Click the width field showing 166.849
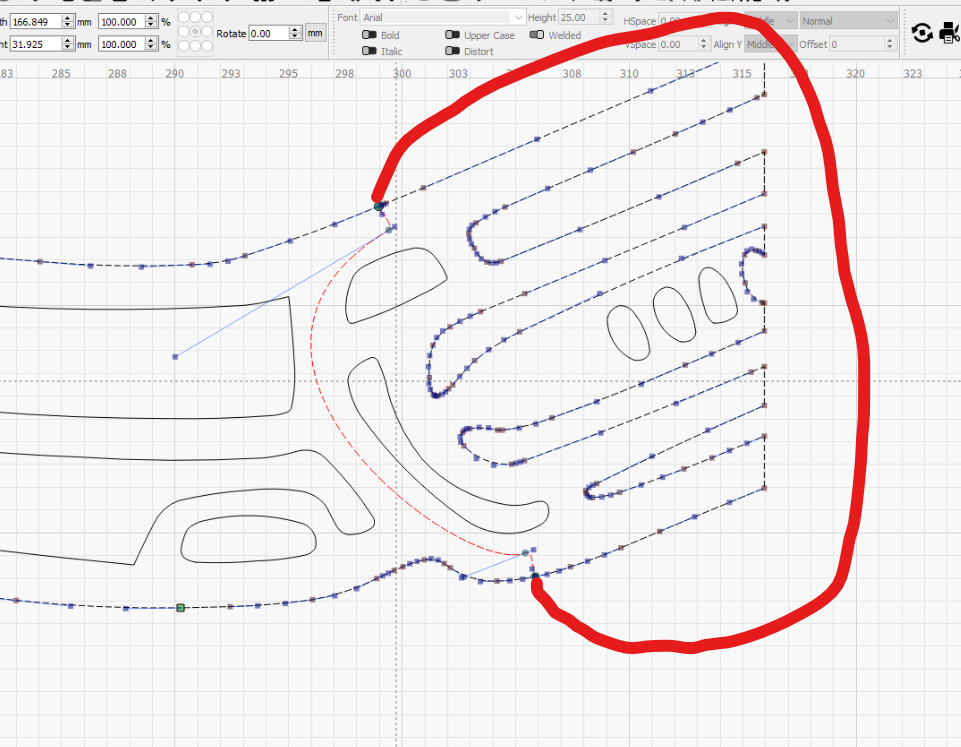Viewport: 961px width, 747px height. (36, 21)
